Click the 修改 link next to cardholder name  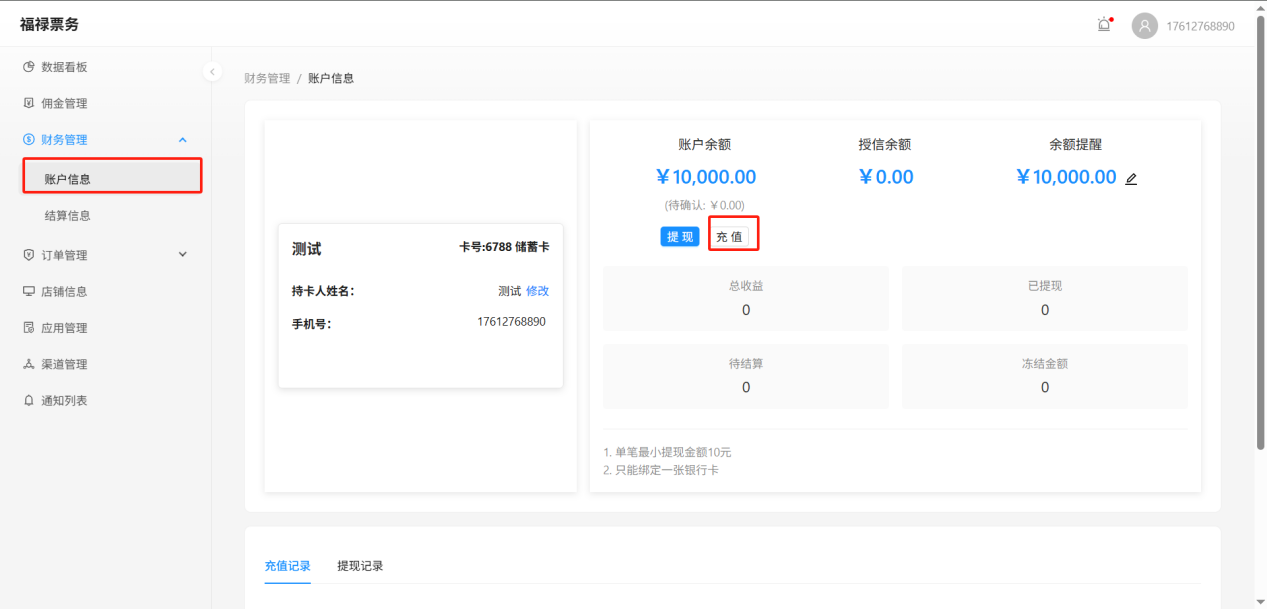pyautogui.click(x=537, y=291)
